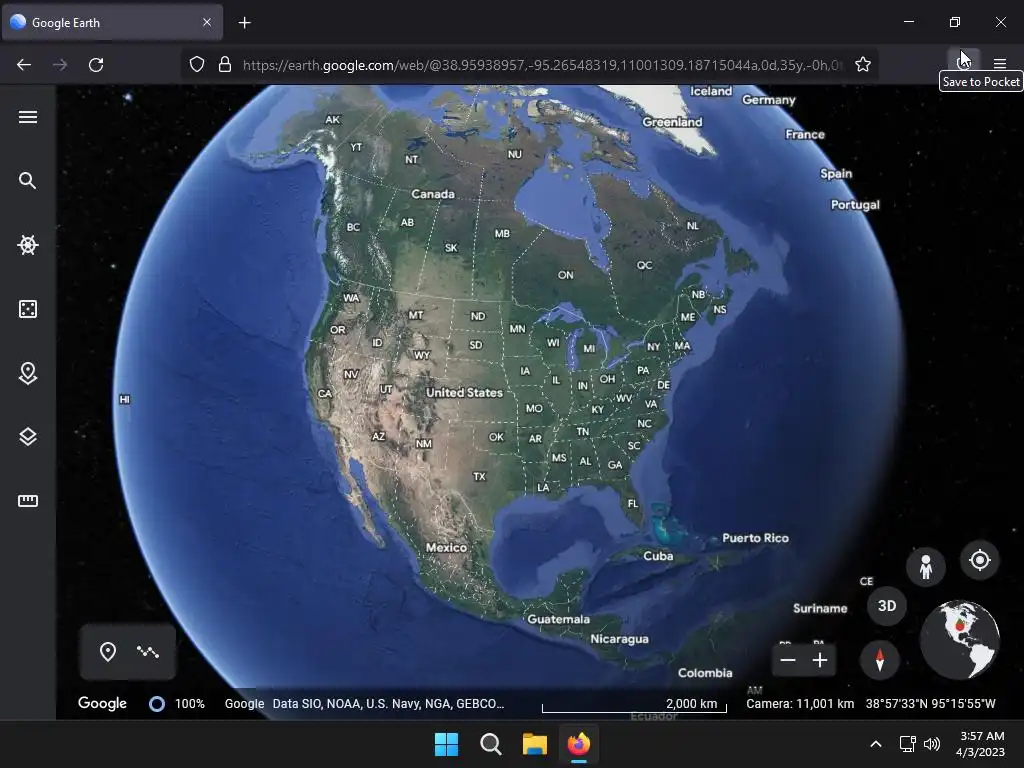Viewport: 1024px width, 768px height.
Task: Click the 100% loading indicator
Action: [x=177, y=703]
